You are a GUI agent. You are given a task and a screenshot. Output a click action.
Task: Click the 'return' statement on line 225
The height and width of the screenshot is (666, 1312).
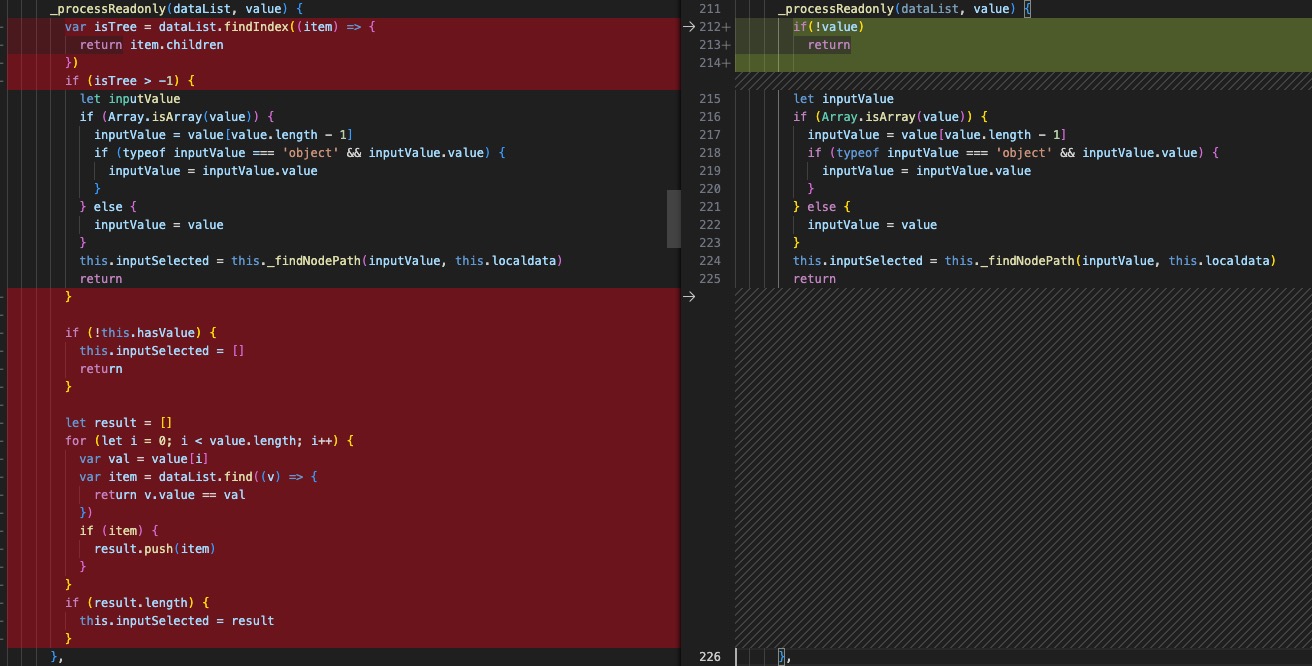click(815, 279)
